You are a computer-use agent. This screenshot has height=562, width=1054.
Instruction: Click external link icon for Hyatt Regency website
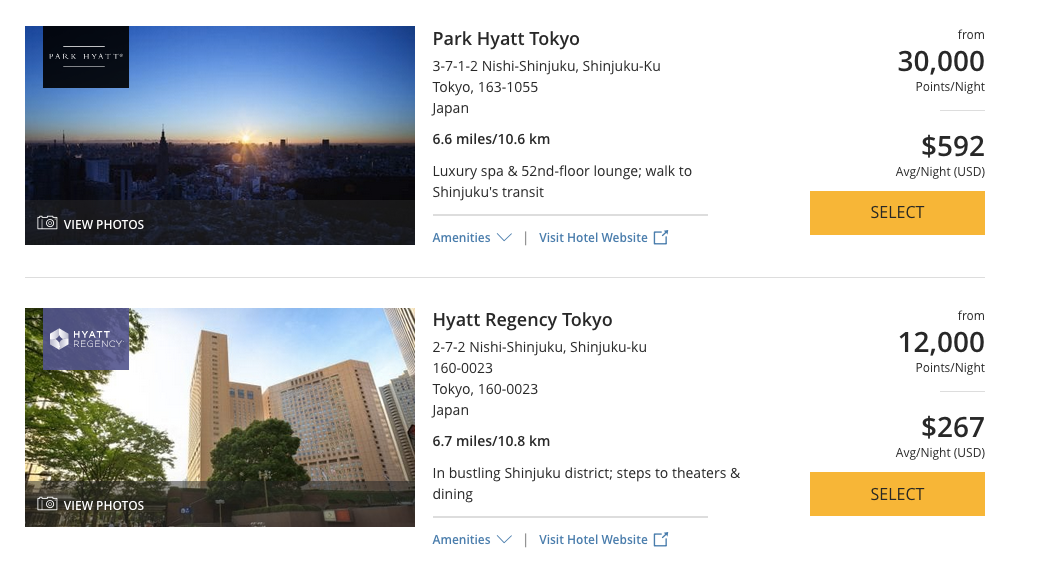coord(660,540)
